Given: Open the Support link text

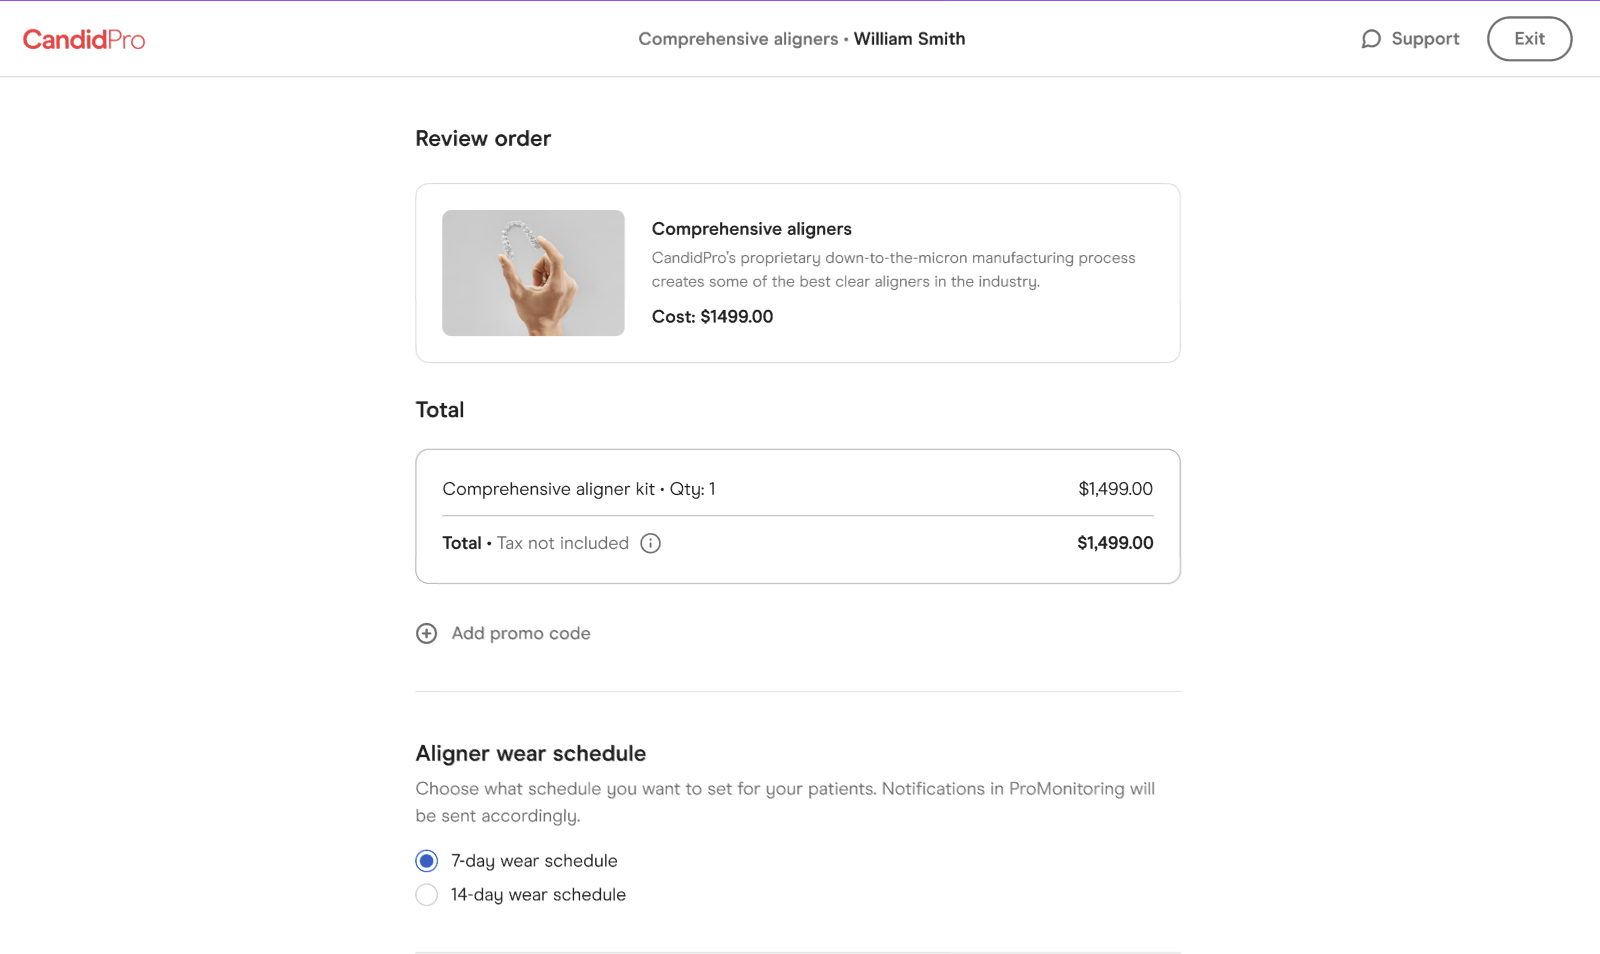Looking at the screenshot, I should point(1425,39).
